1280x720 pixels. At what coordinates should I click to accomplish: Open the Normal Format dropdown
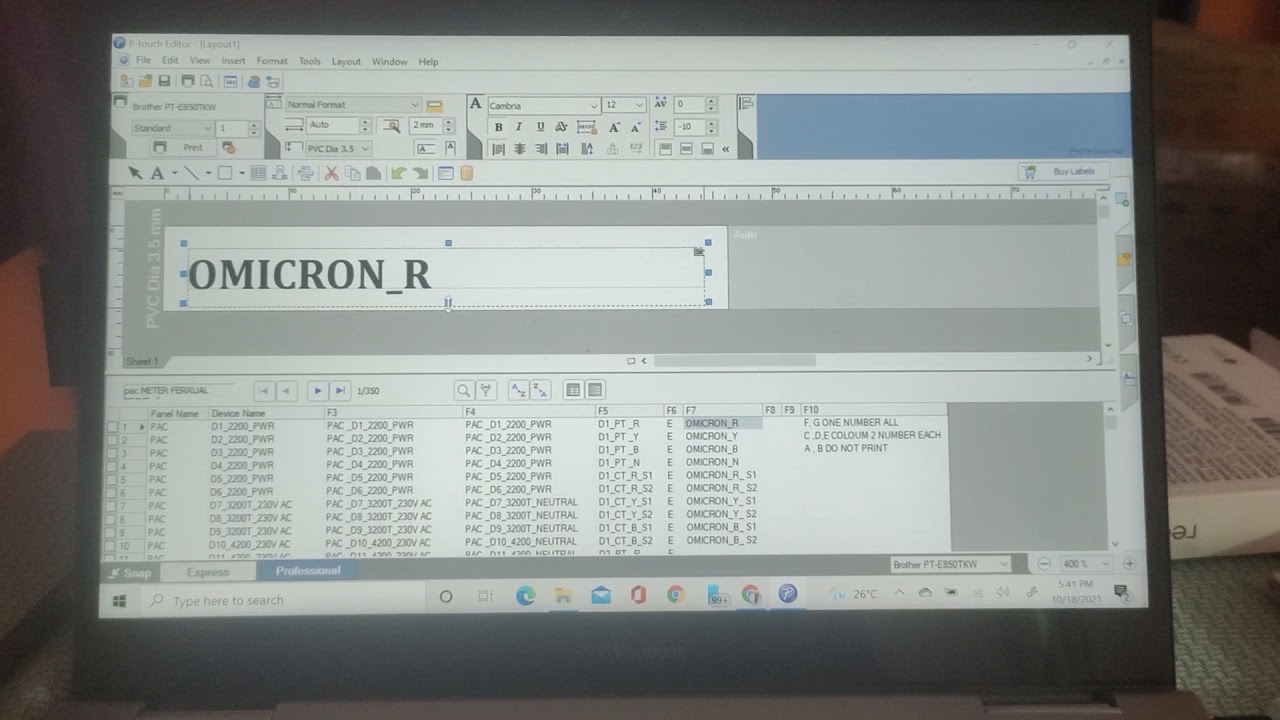click(x=415, y=105)
